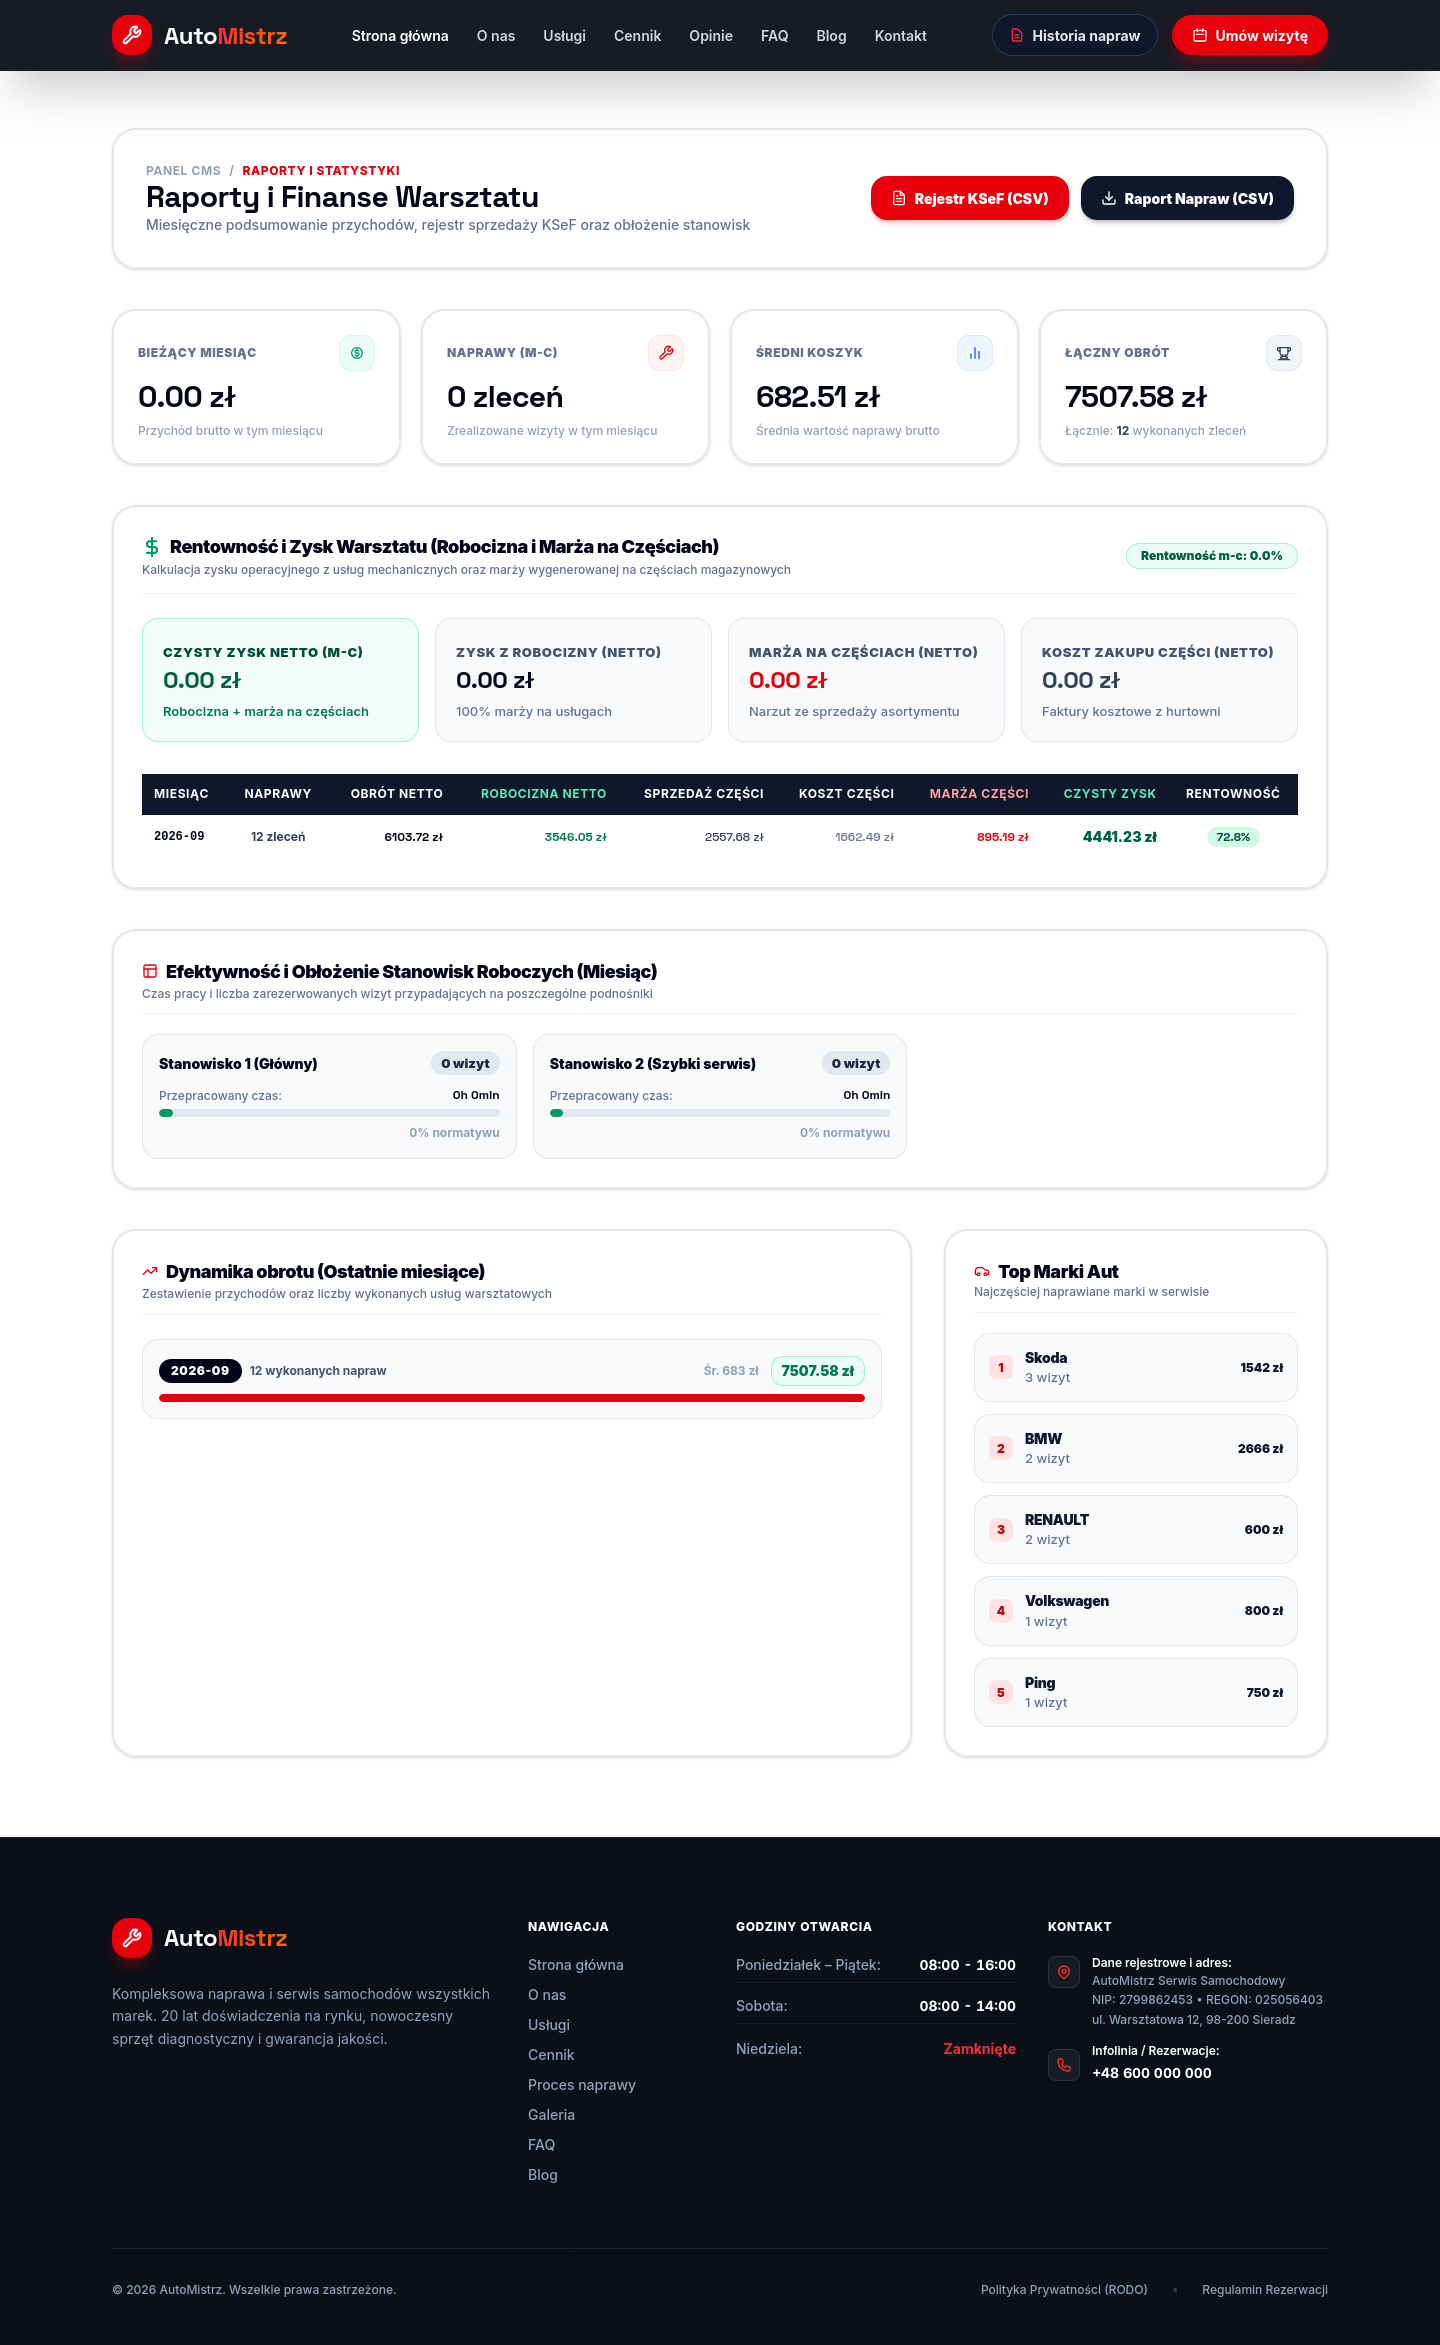The image size is (1440, 2345).
Task: Click the Czysty zysk netto (M-C) card
Action: tap(280, 680)
